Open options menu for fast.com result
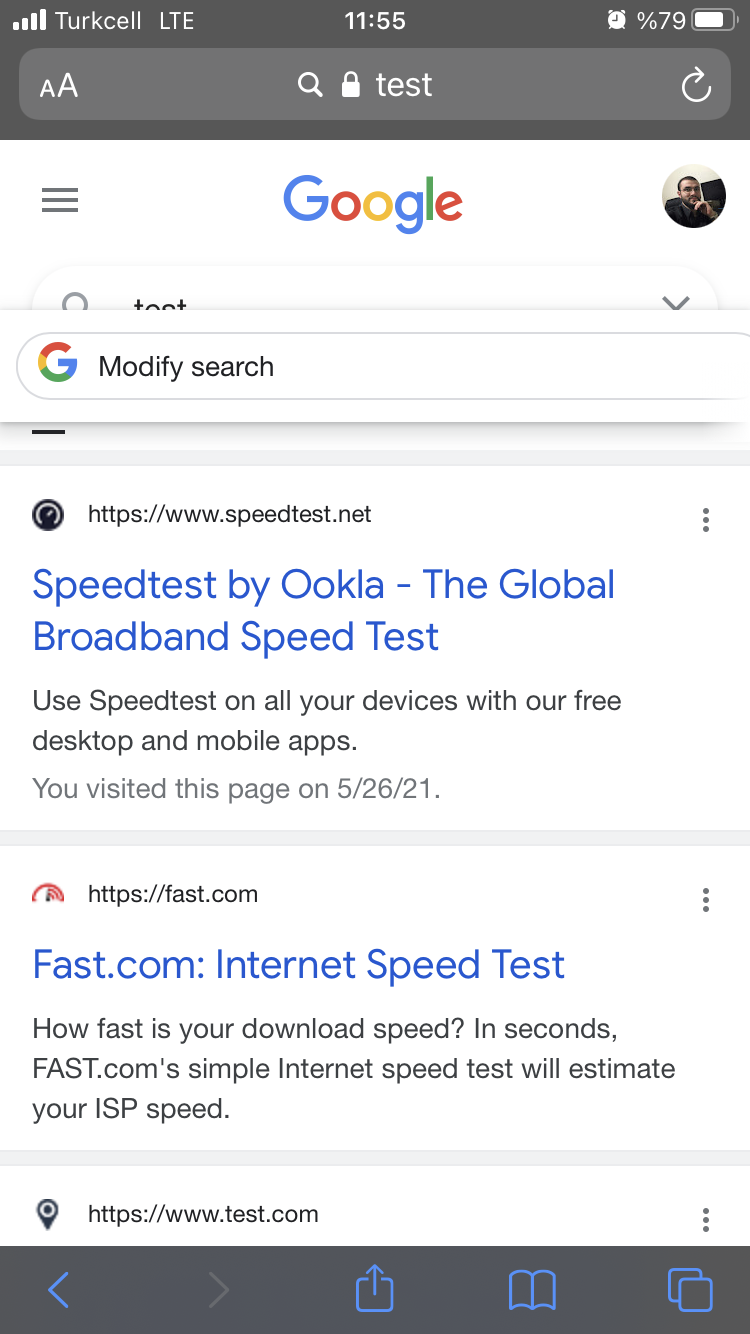 [706, 899]
